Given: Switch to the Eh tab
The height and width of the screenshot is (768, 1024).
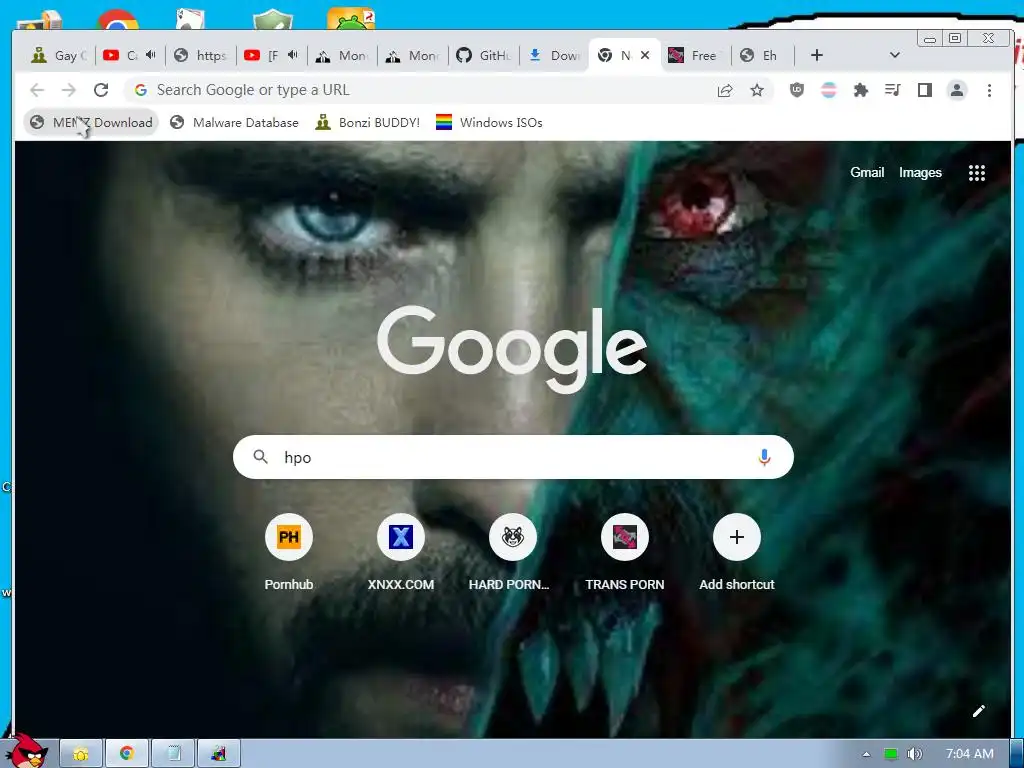Looking at the screenshot, I should [763, 56].
